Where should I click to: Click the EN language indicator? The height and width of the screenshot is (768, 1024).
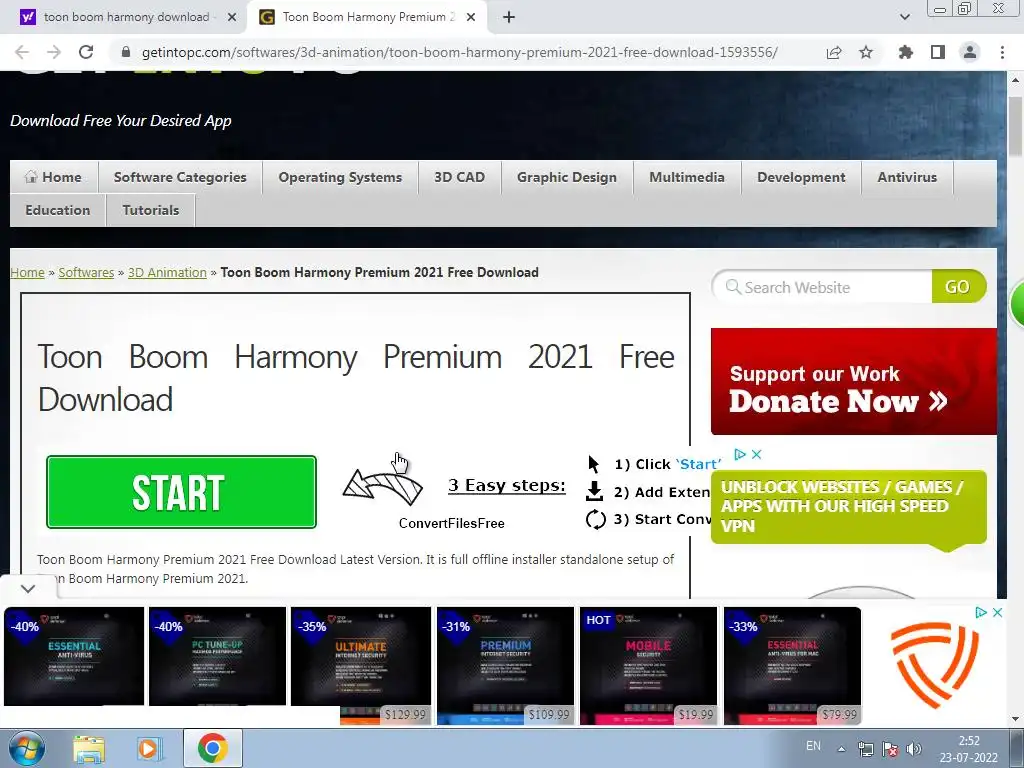(x=813, y=746)
